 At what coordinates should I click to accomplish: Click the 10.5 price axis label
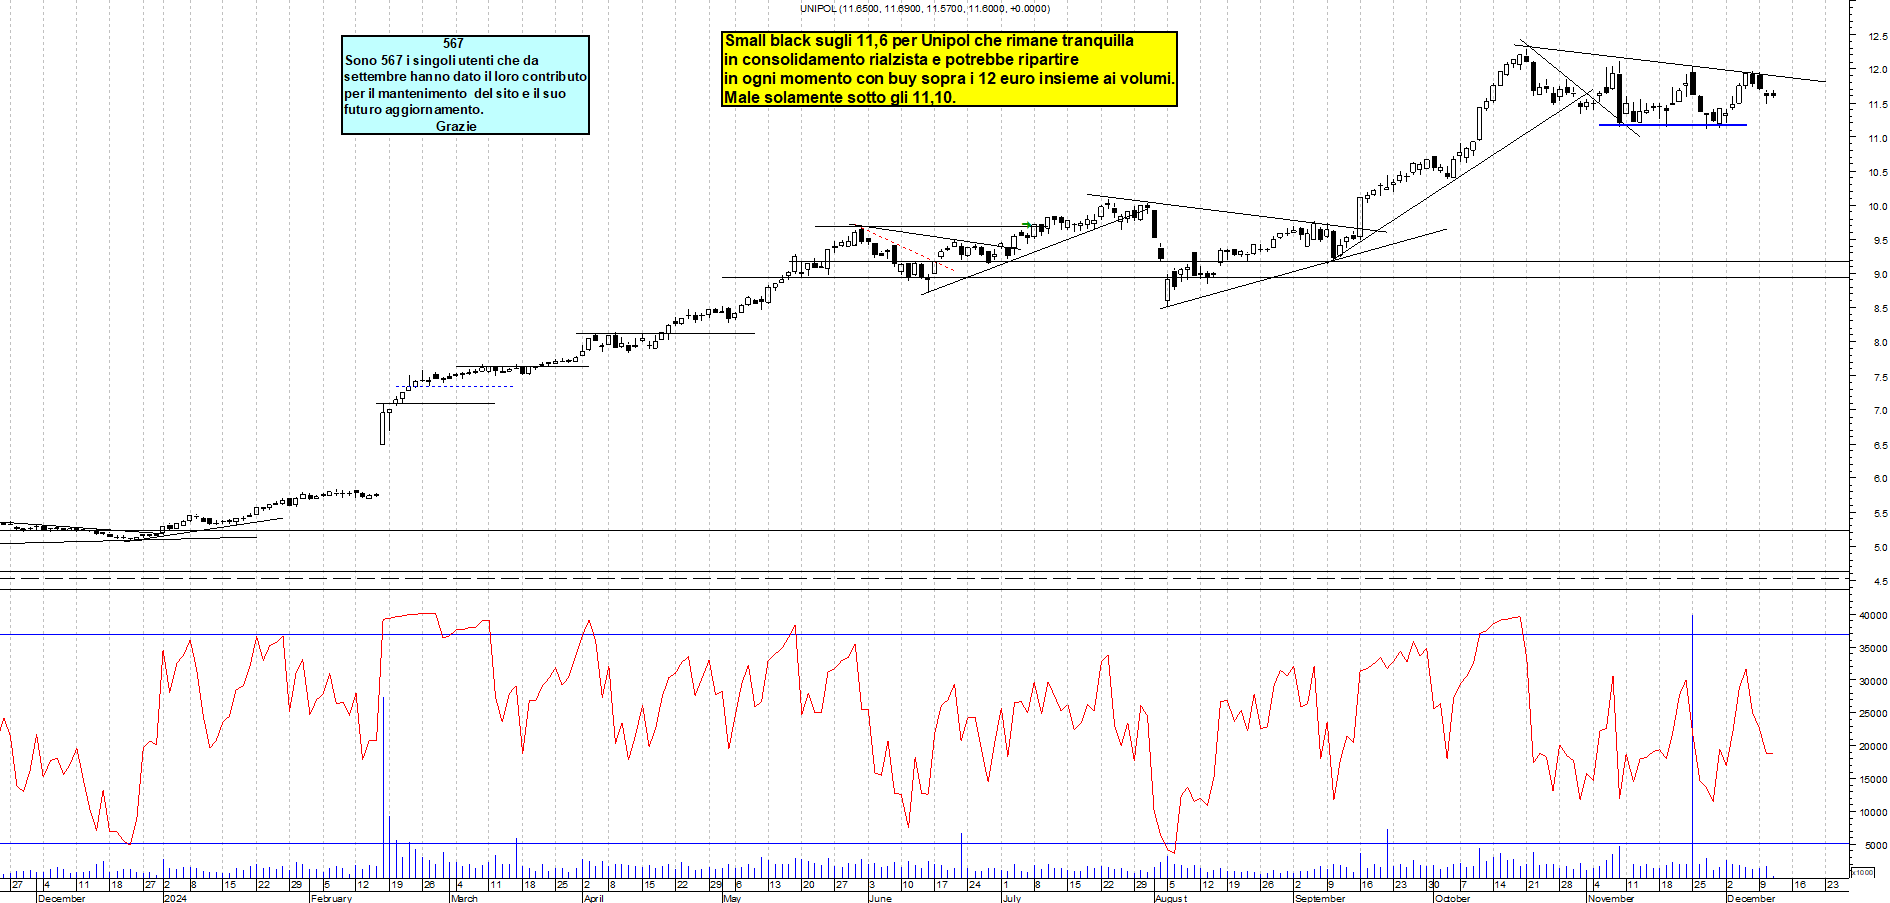click(1877, 172)
